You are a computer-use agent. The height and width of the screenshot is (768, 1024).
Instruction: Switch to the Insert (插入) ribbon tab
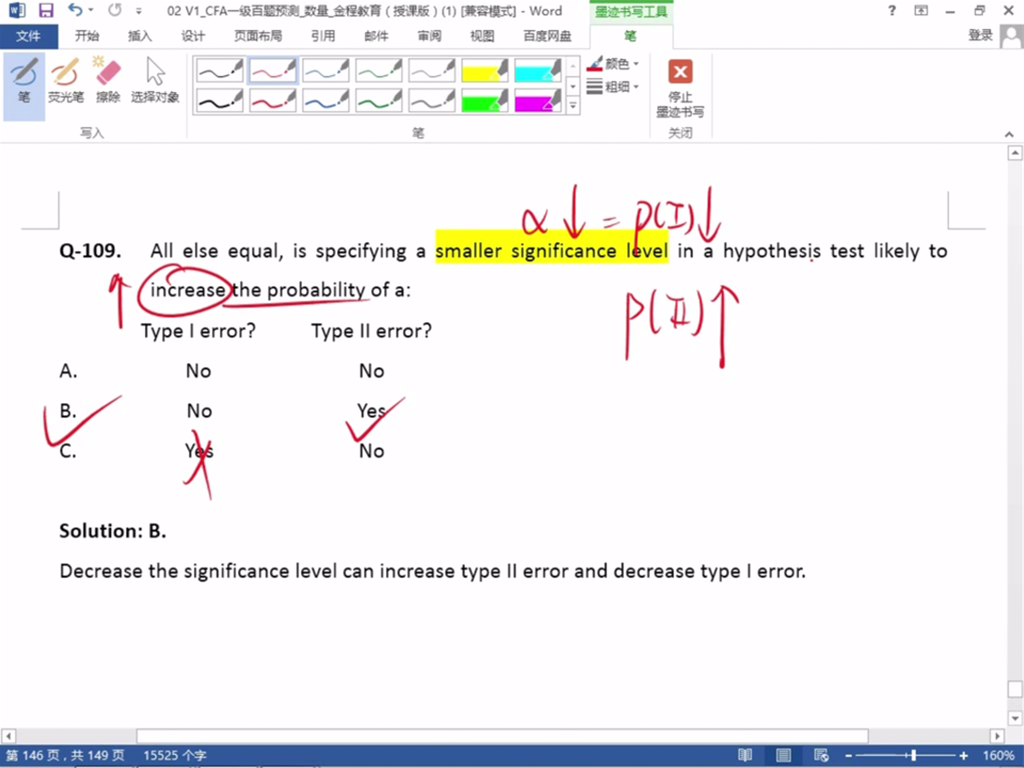140,36
